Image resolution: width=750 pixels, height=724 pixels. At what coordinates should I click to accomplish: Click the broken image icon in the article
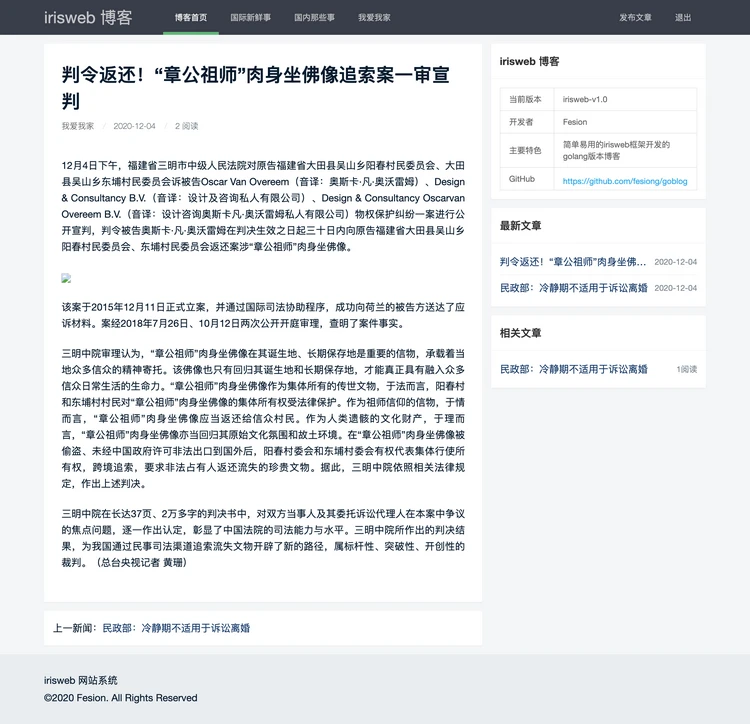tap(66, 278)
